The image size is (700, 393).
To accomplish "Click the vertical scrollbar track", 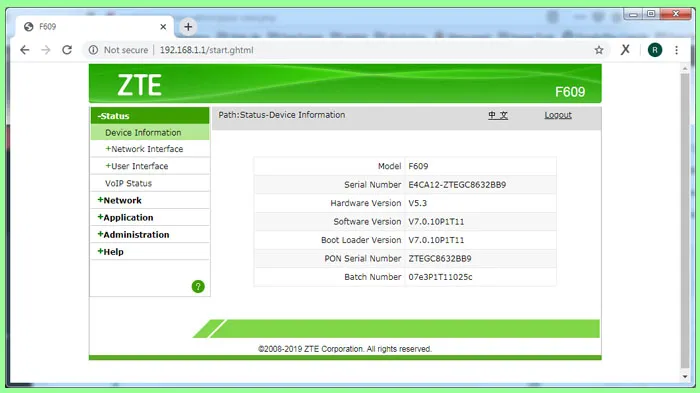I will [x=685, y=221].
